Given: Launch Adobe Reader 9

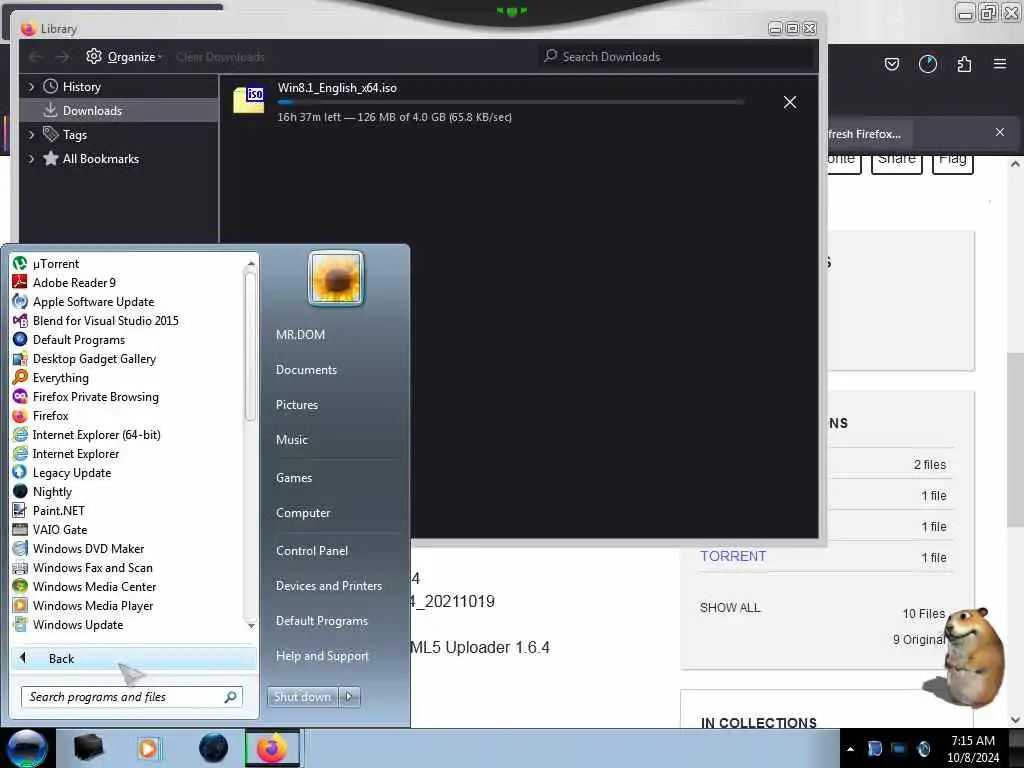Looking at the screenshot, I should (x=74, y=282).
